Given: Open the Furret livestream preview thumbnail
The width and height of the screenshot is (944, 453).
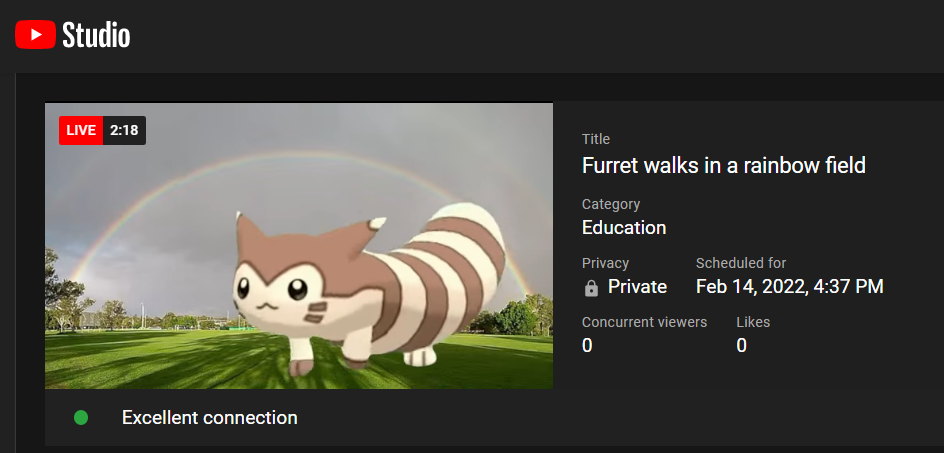Looking at the screenshot, I should click(299, 246).
